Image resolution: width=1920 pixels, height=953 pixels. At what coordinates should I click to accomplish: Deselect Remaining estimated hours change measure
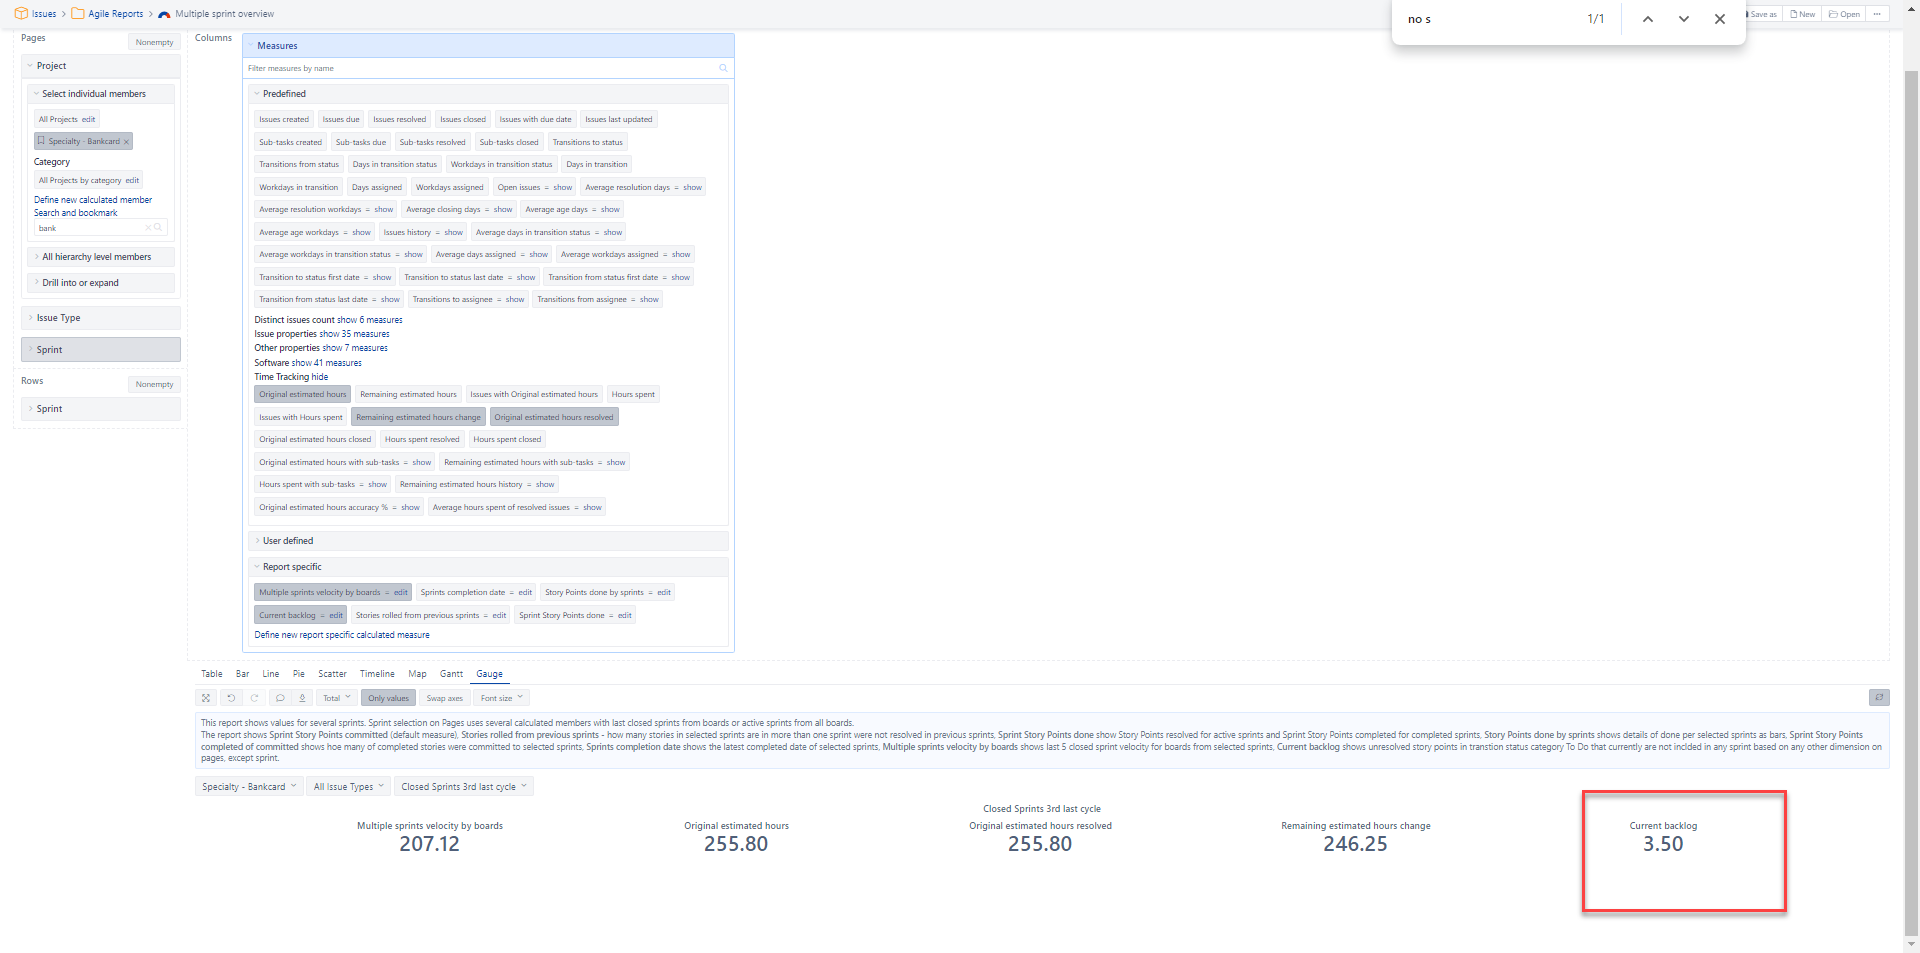pos(418,417)
